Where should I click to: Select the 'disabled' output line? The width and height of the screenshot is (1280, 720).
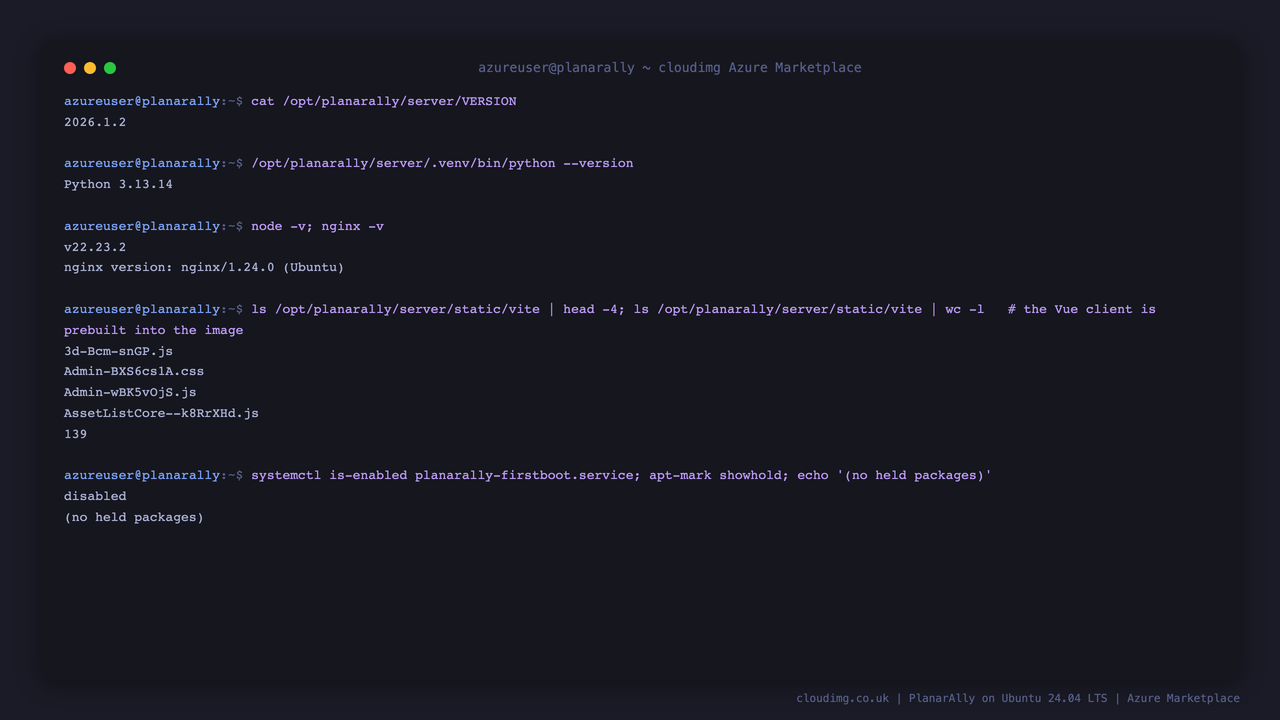(95, 496)
